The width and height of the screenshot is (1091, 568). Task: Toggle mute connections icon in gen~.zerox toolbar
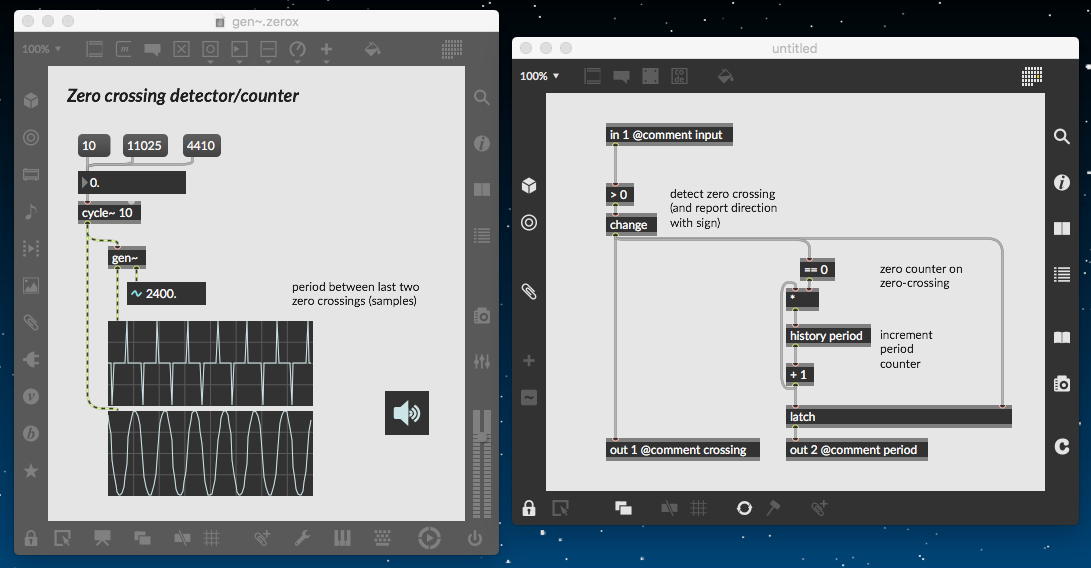click(x=182, y=538)
